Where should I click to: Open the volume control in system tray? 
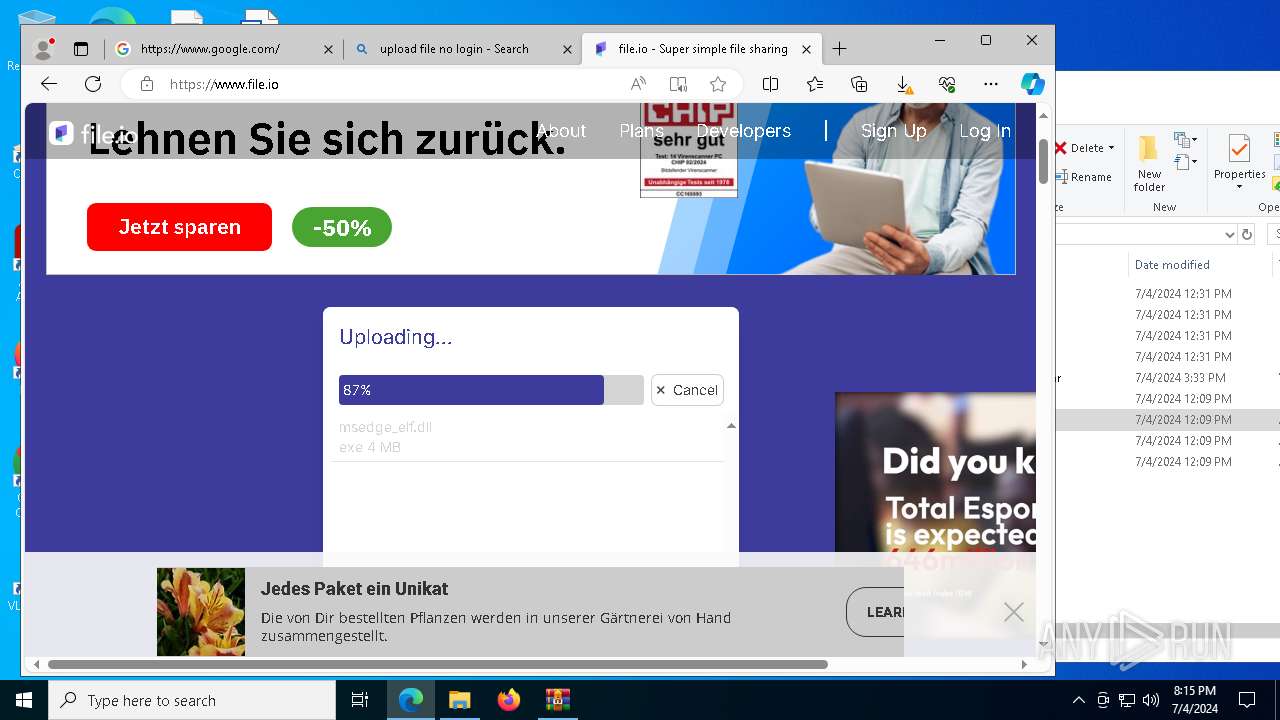point(1151,700)
